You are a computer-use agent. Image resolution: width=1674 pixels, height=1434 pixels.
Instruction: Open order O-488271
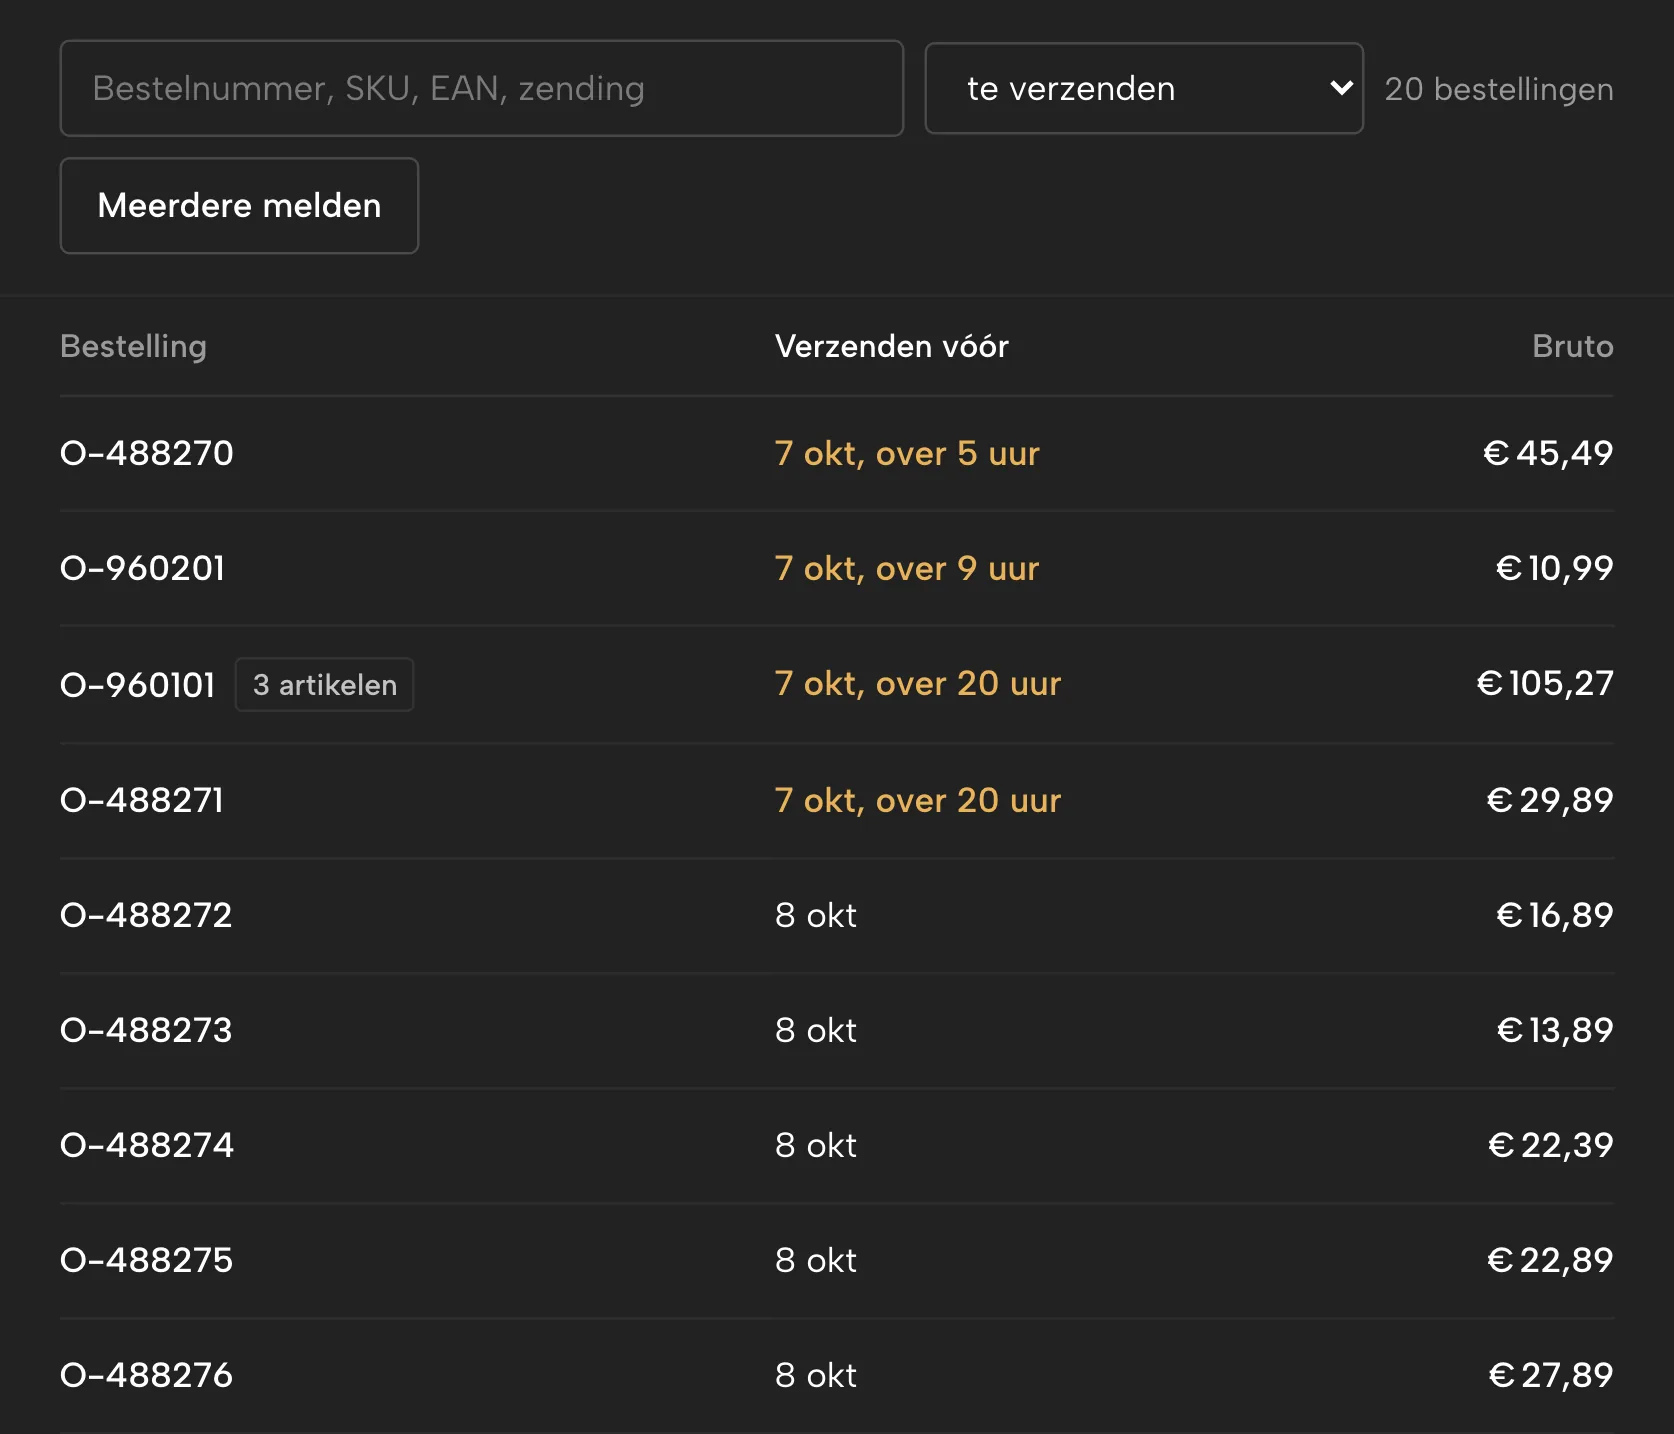(142, 800)
